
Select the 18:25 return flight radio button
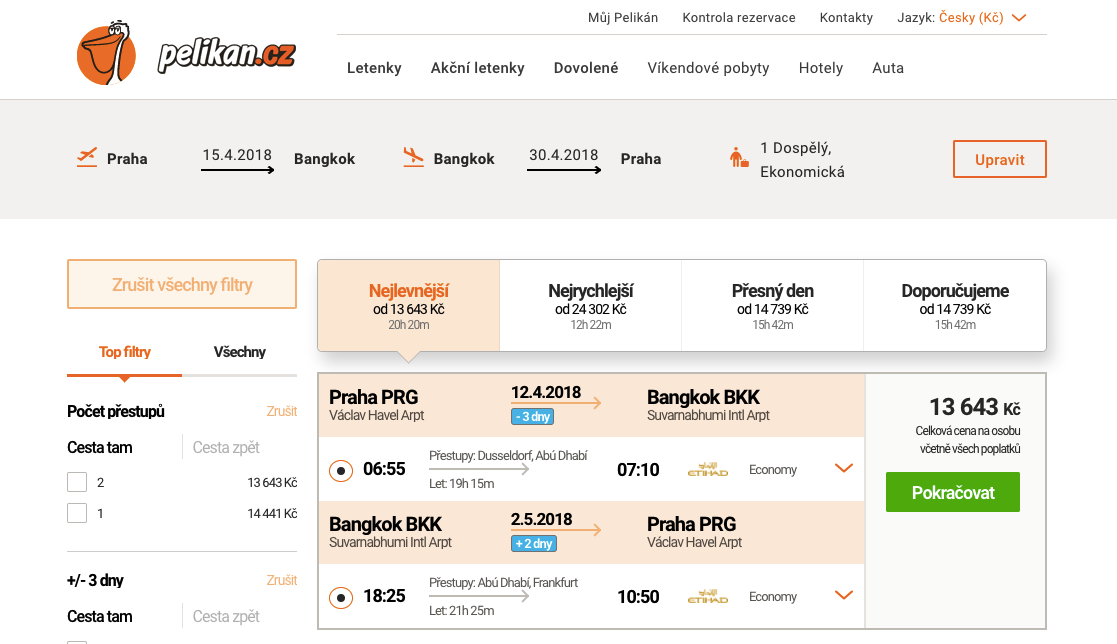(341, 597)
